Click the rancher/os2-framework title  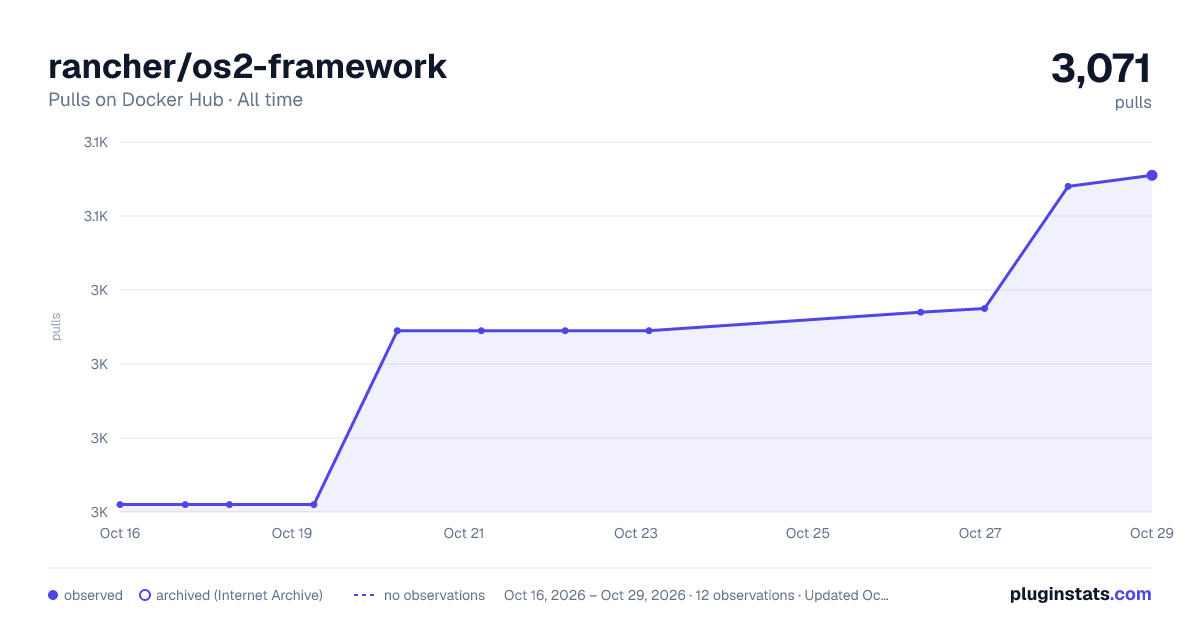248,67
